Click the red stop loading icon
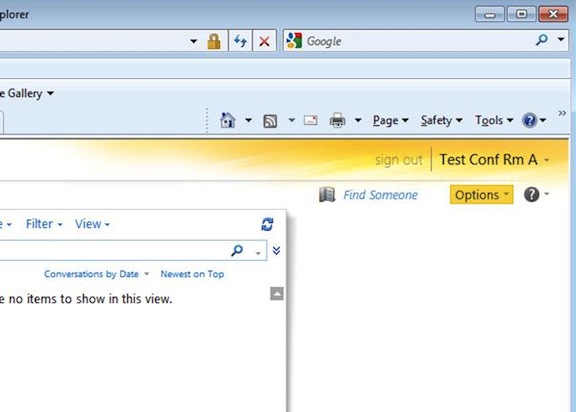The width and height of the screenshot is (576, 412). (x=264, y=41)
